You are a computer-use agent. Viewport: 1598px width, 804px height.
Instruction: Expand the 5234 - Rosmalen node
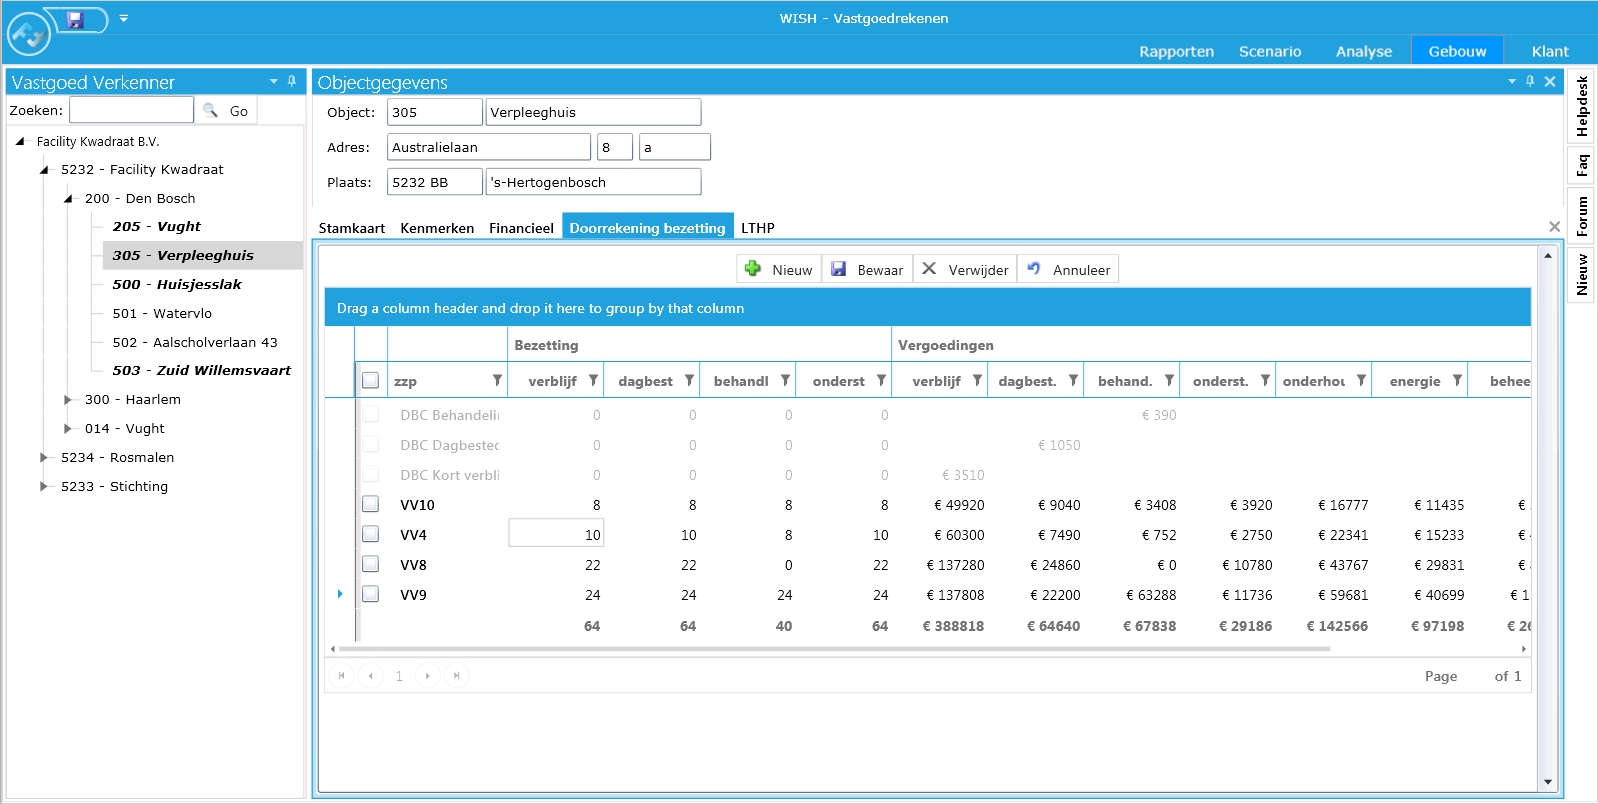(x=44, y=458)
